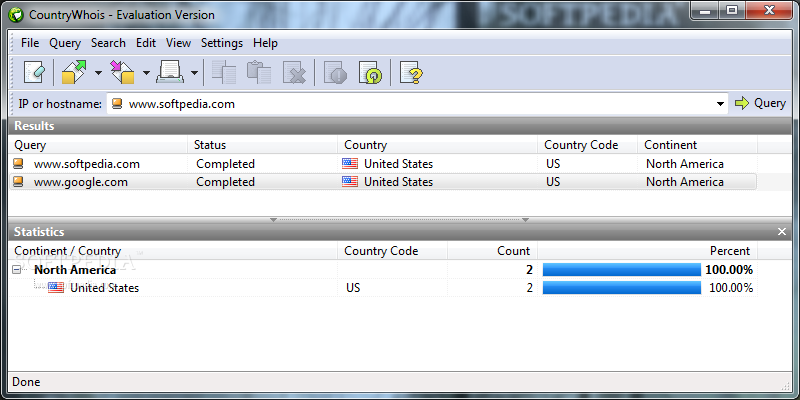
Task: Open the Edit menu
Action: tap(146, 43)
